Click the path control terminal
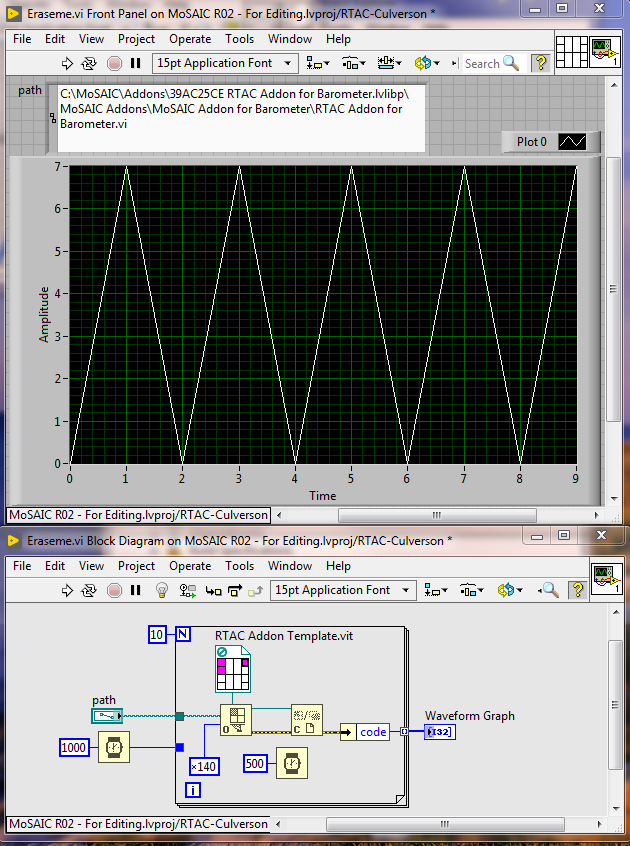The width and height of the screenshot is (630, 846). tap(107, 717)
